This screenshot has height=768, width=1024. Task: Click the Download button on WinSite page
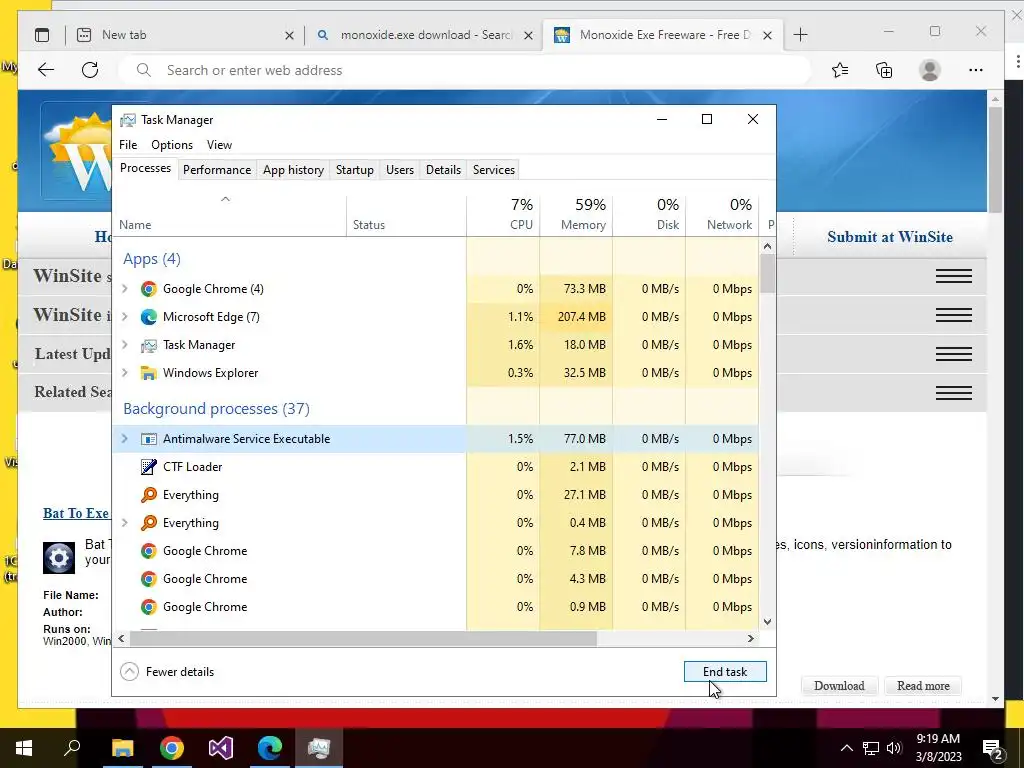[839, 686]
